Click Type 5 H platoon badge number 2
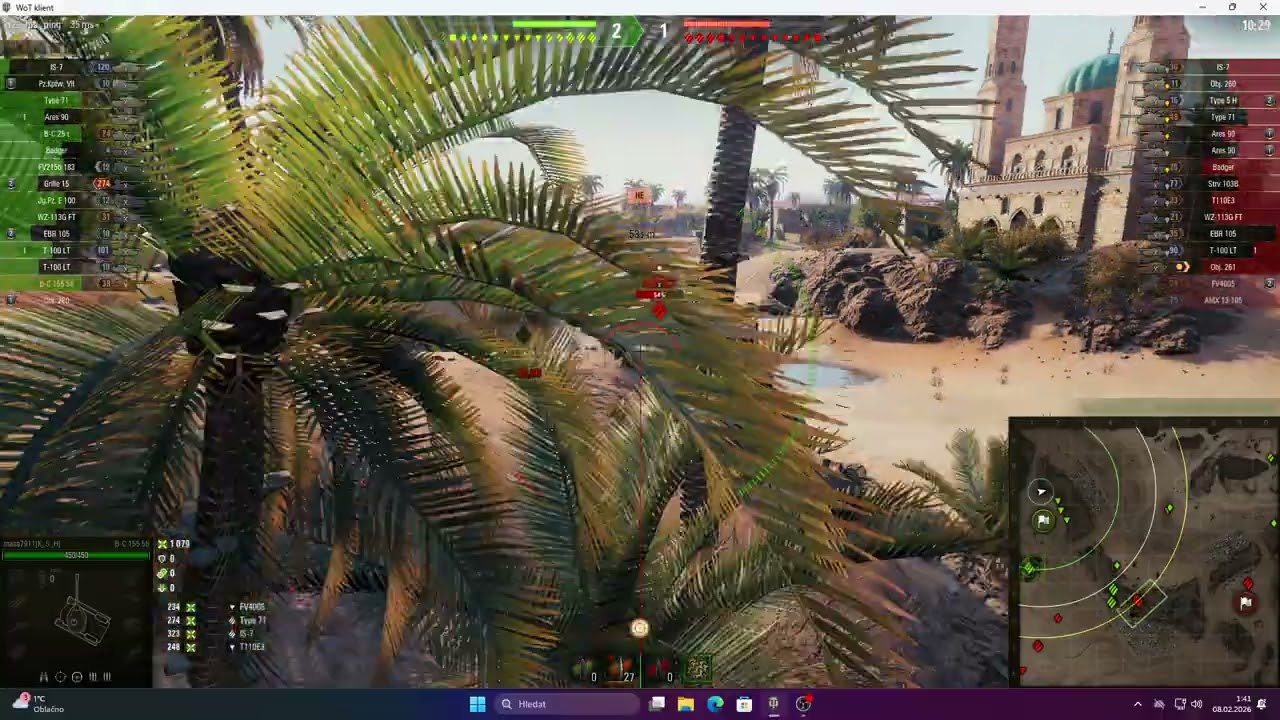 1270,100
